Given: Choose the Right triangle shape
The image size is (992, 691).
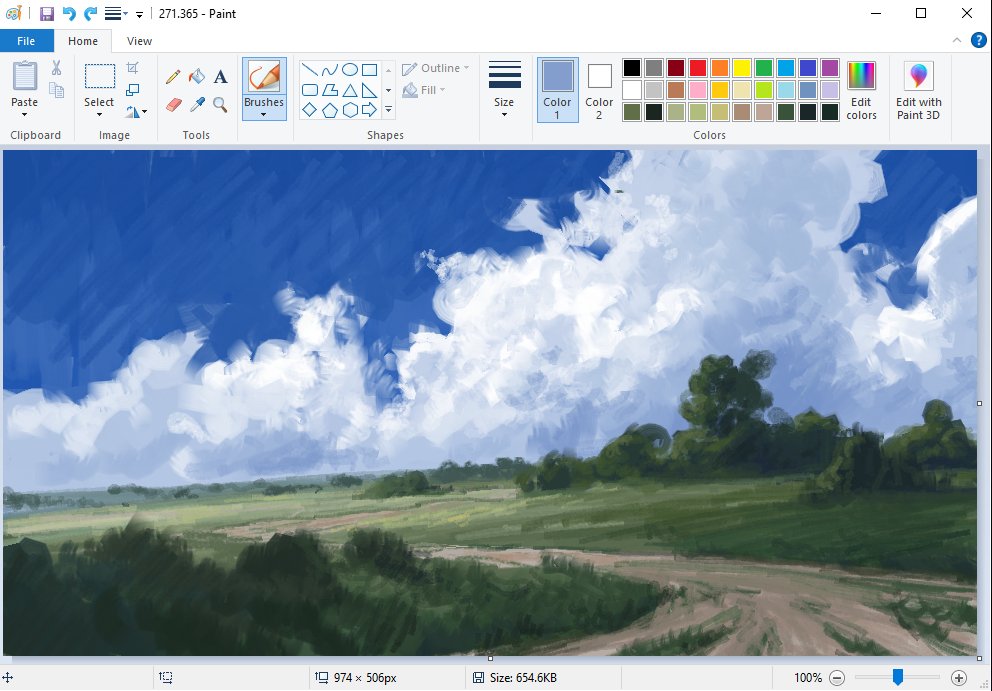Looking at the screenshot, I should pos(369,90).
